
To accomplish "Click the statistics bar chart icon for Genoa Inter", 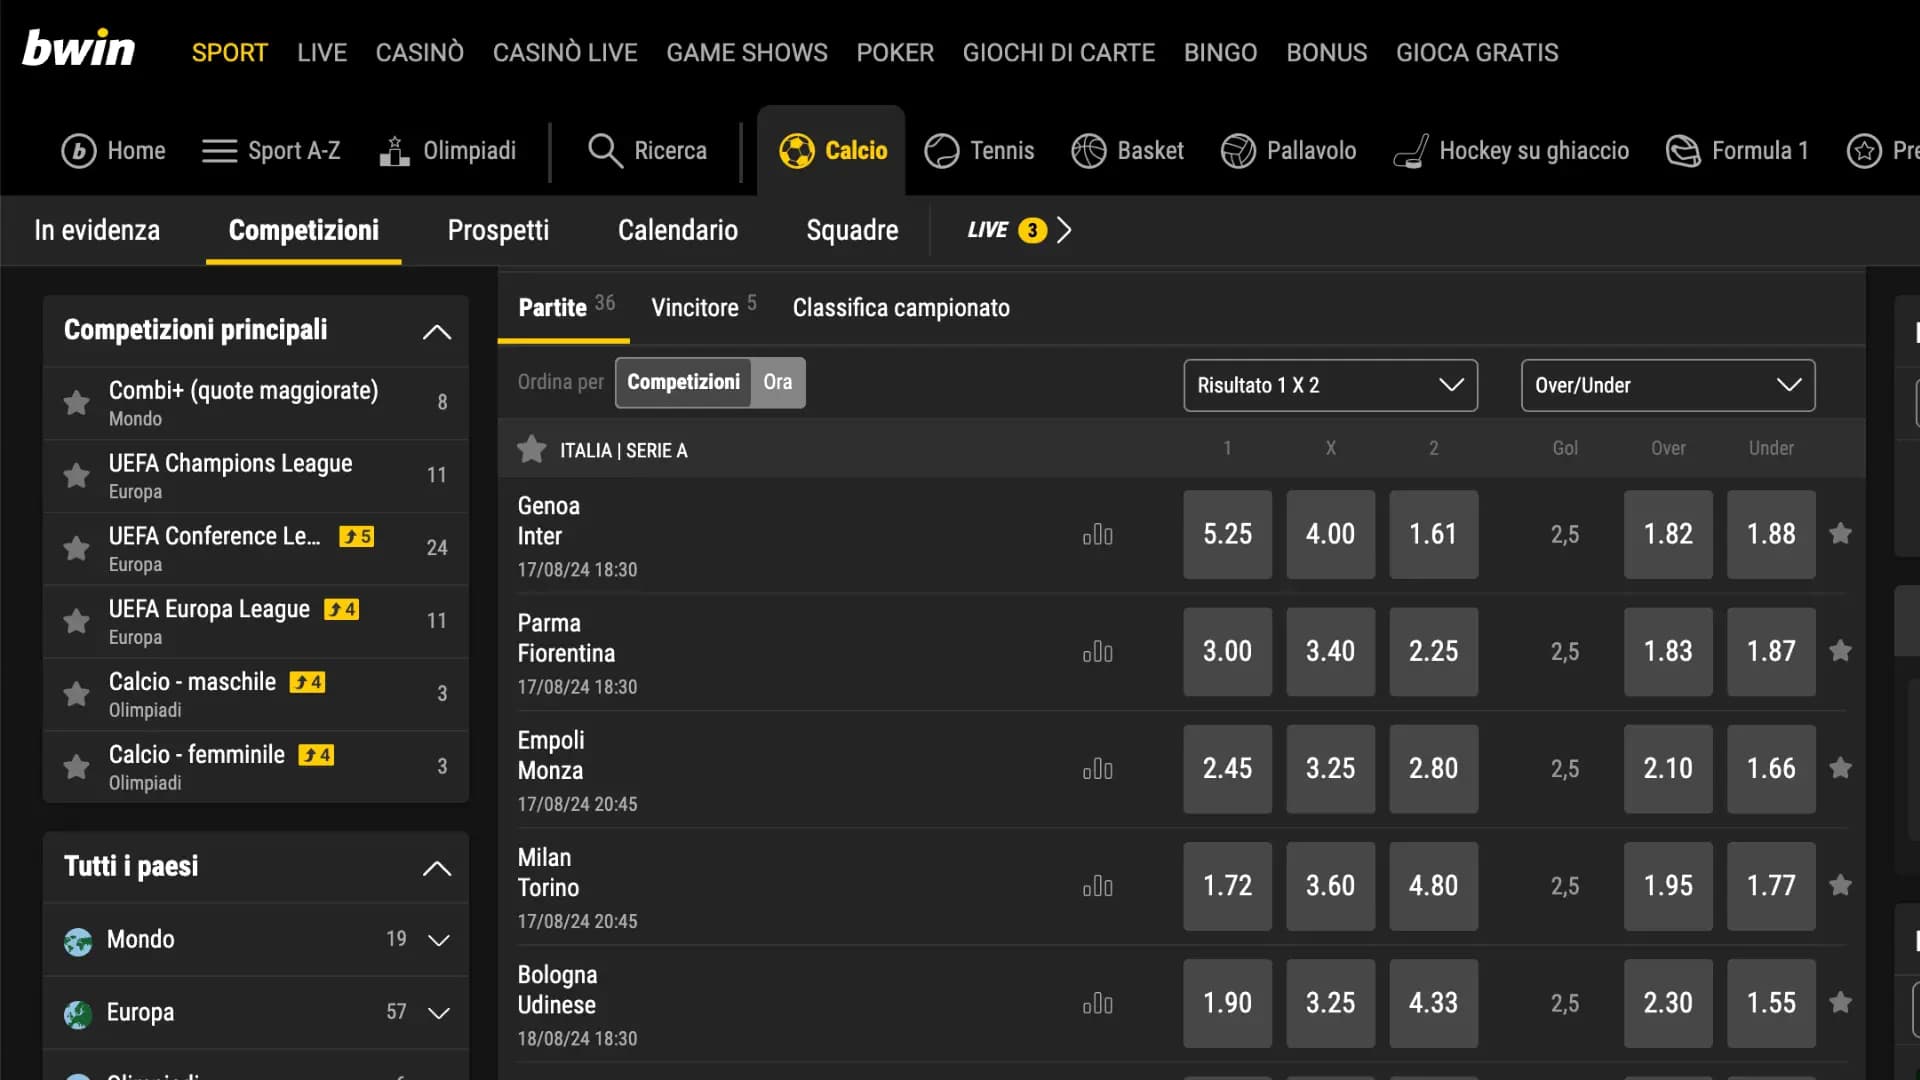I will [x=1096, y=534].
